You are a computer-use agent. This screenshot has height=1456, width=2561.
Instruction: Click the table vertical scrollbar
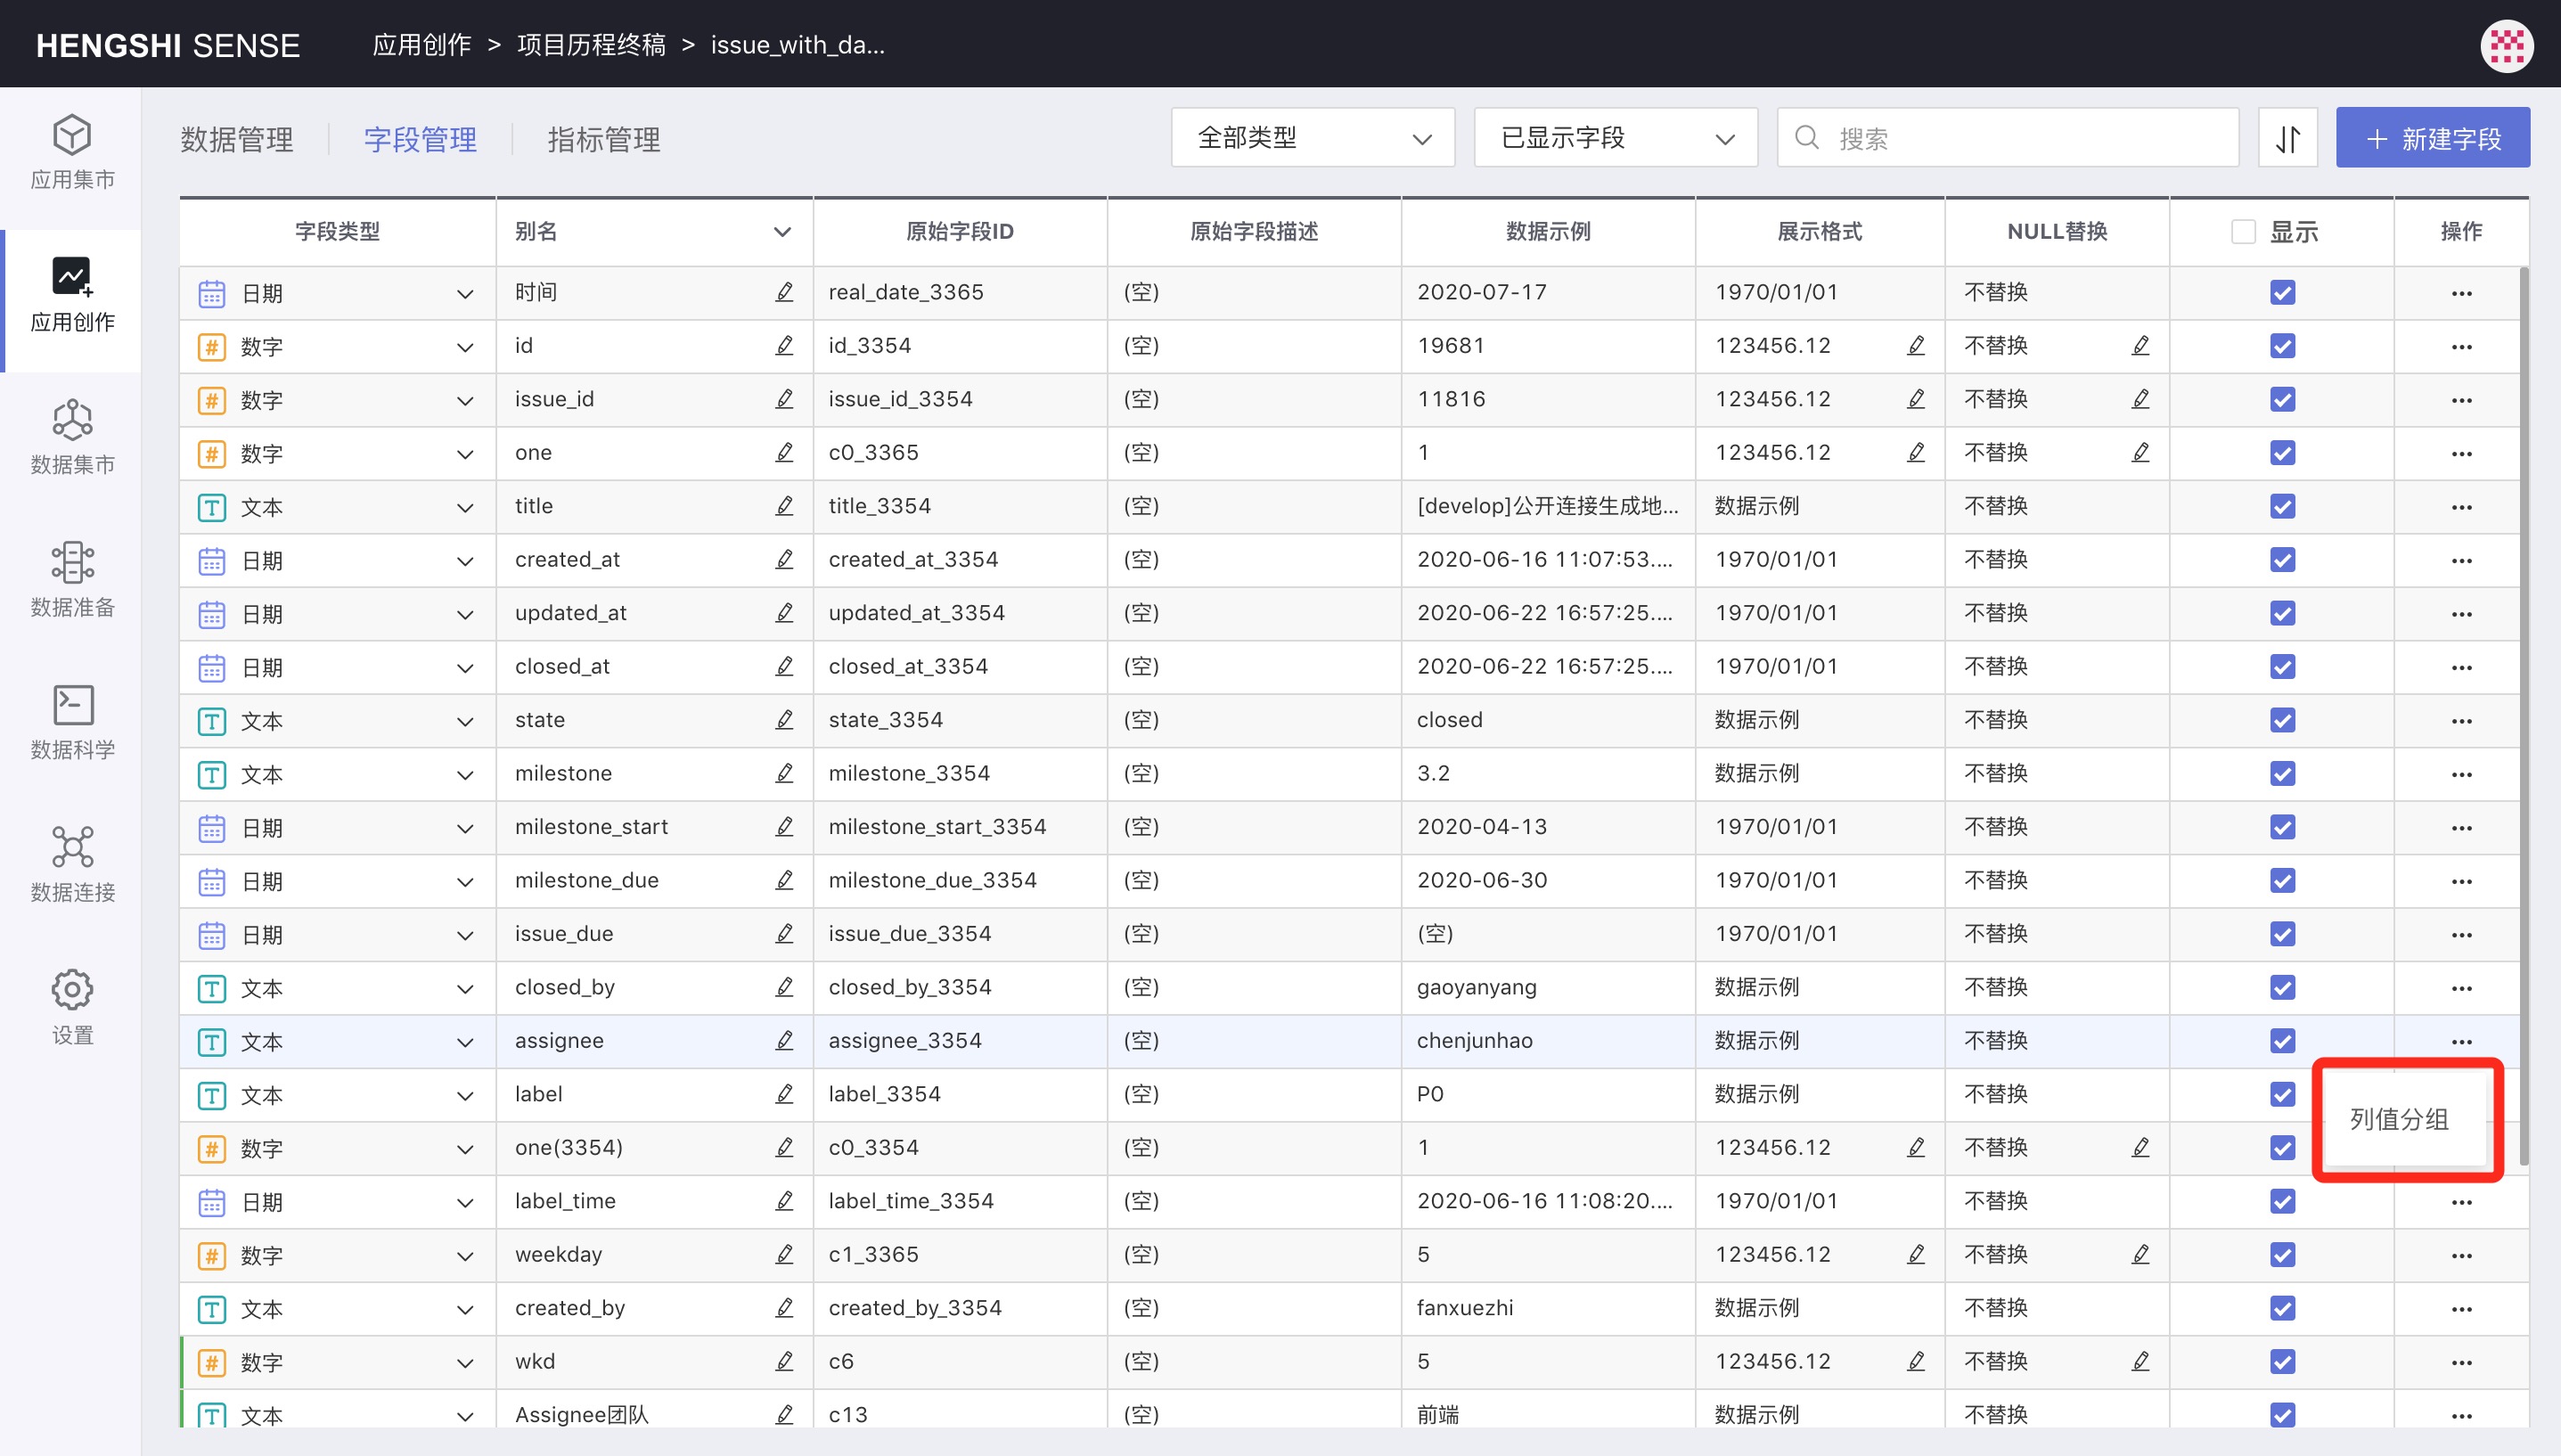coord(2524,715)
